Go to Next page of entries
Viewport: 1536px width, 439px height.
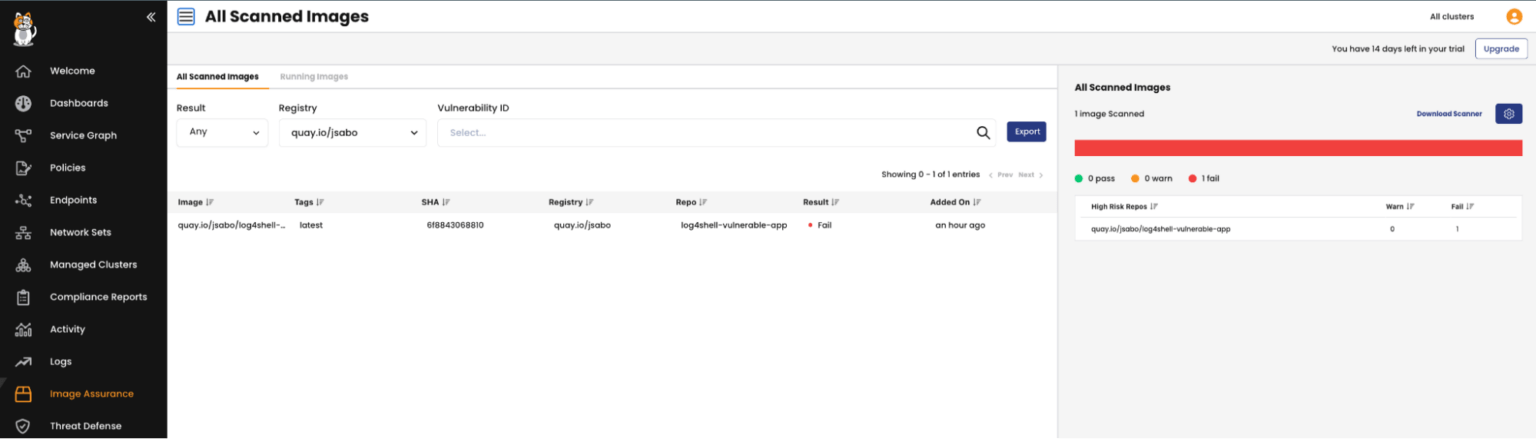pos(1030,175)
